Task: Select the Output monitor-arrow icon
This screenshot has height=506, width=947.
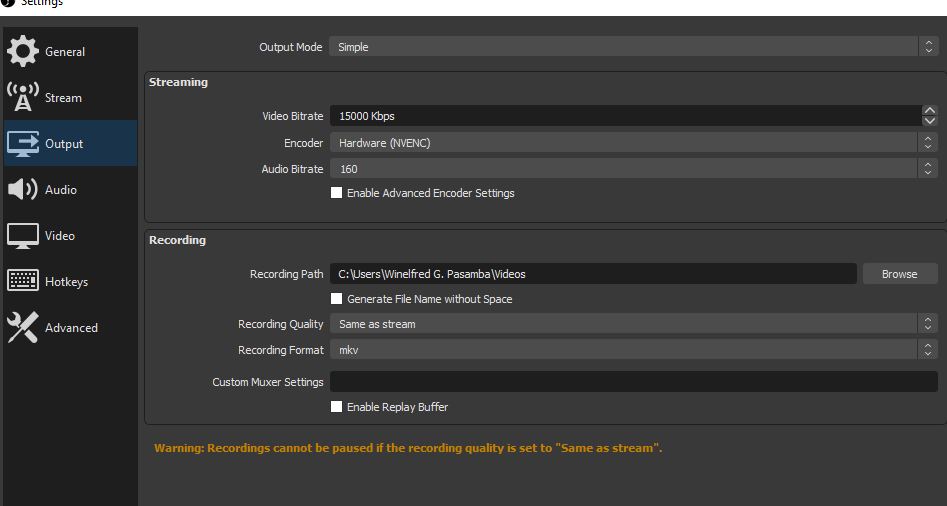Action: pos(23,144)
